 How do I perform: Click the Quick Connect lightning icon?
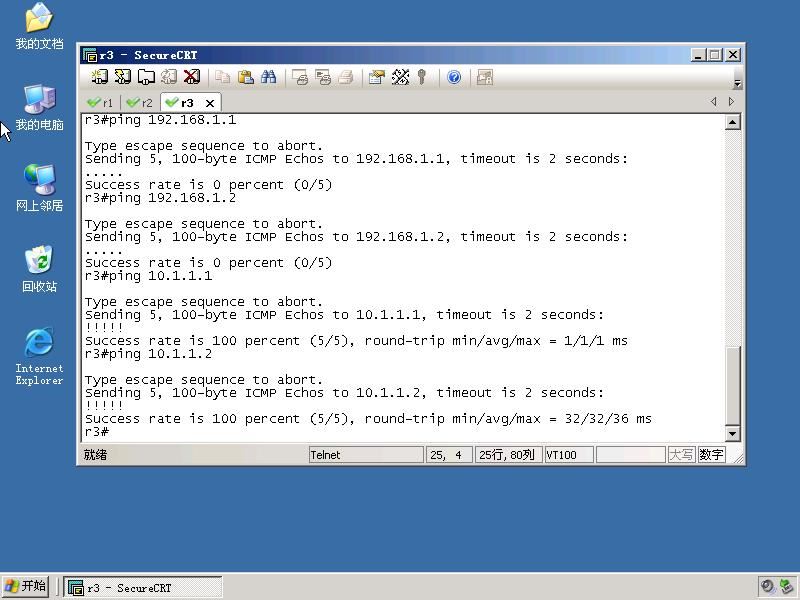click(122, 77)
